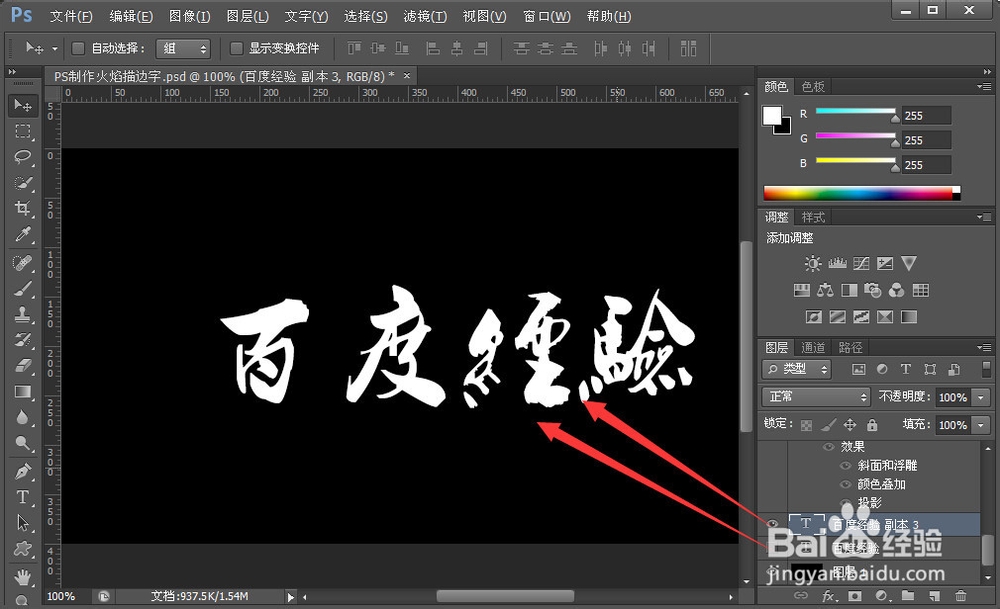Click the foreground color swatch
The image size is (1000, 609).
pos(772,116)
